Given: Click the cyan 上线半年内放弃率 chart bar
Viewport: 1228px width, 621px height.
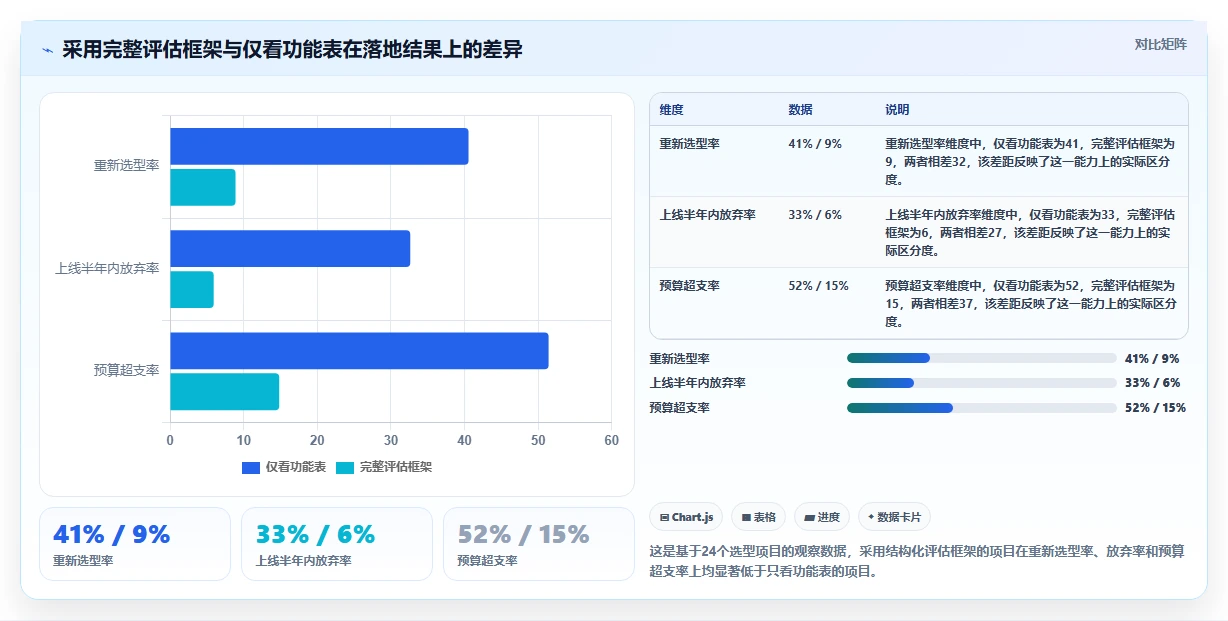Looking at the screenshot, I should [192, 289].
